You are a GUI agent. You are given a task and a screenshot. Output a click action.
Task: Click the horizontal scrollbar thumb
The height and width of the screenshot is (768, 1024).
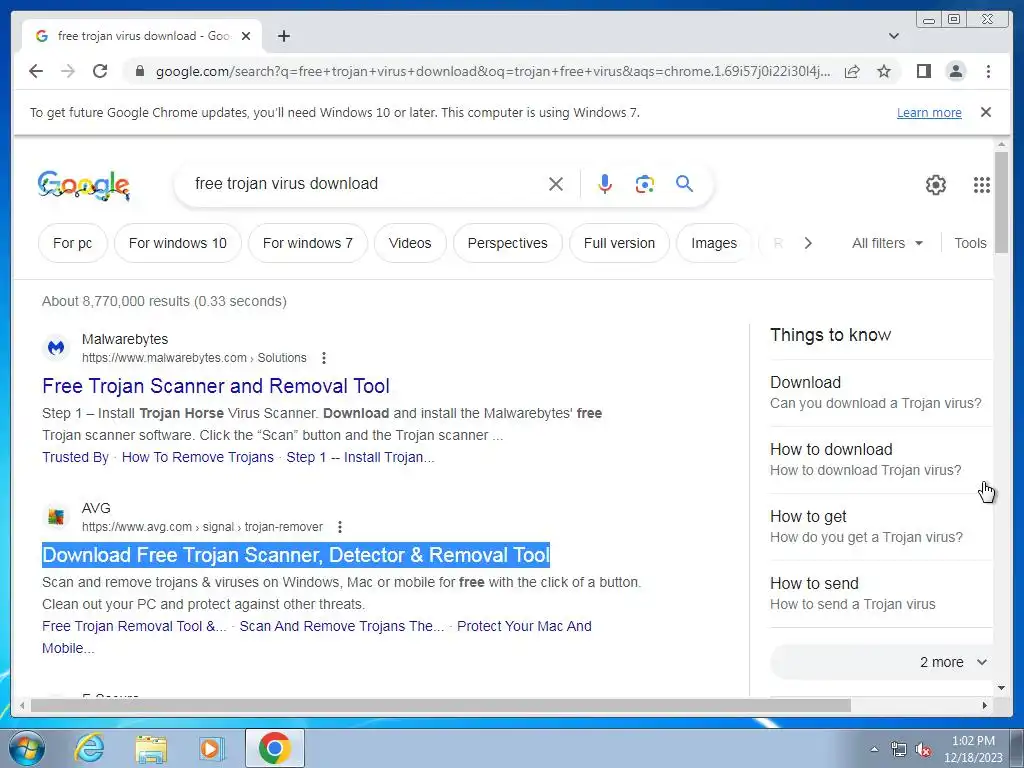pos(441,706)
